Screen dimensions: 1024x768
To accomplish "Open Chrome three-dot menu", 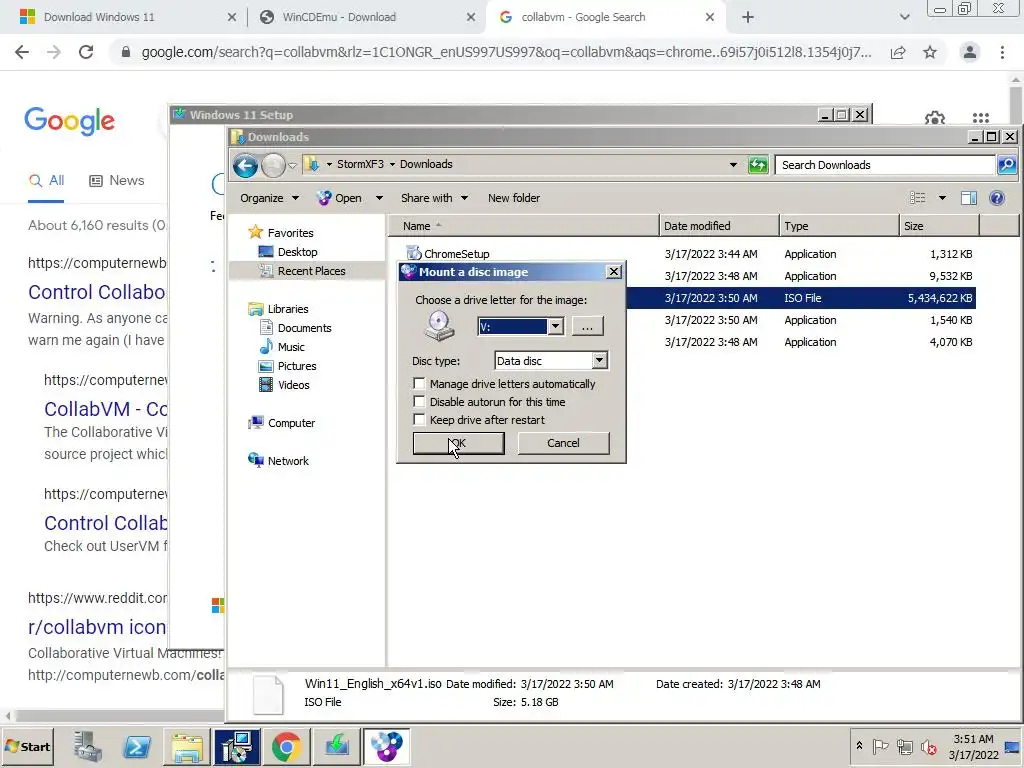I will (x=1002, y=52).
